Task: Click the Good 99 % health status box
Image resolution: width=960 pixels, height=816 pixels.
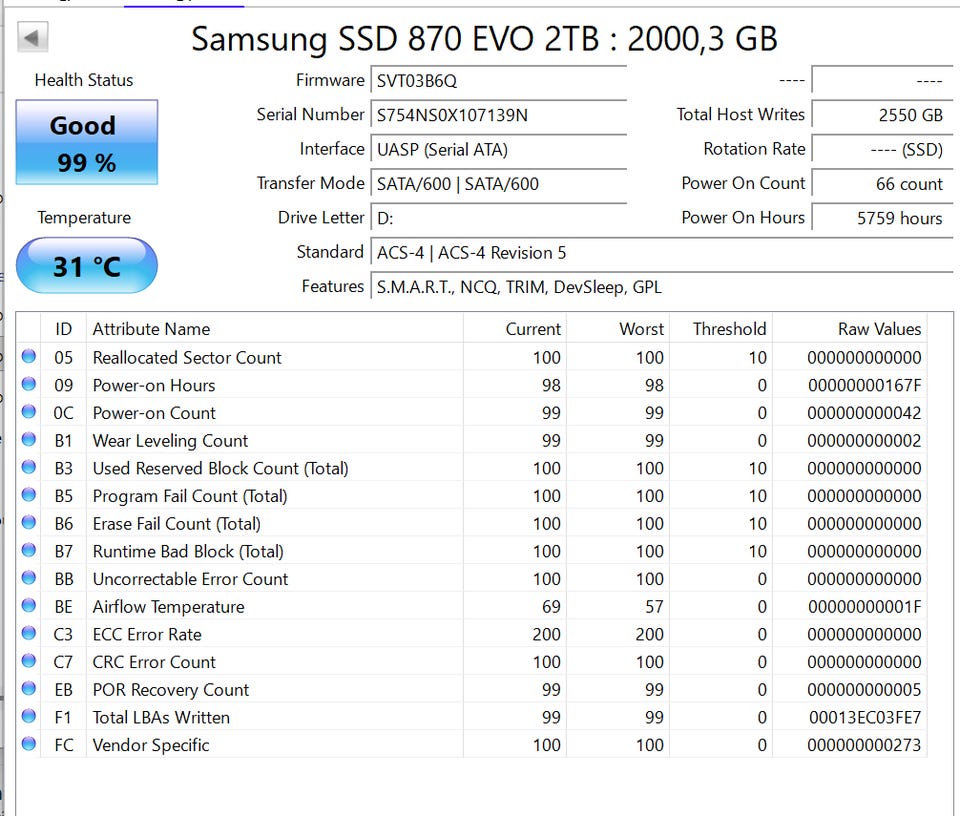Action: click(x=86, y=142)
